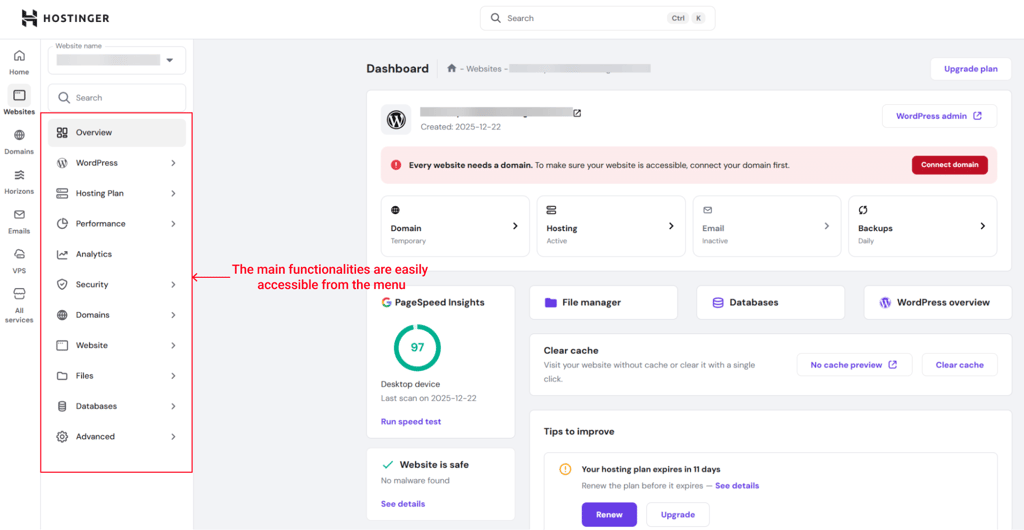
Task: Click the 'Tips to improve' heading
Action: (x=579, y=431)
